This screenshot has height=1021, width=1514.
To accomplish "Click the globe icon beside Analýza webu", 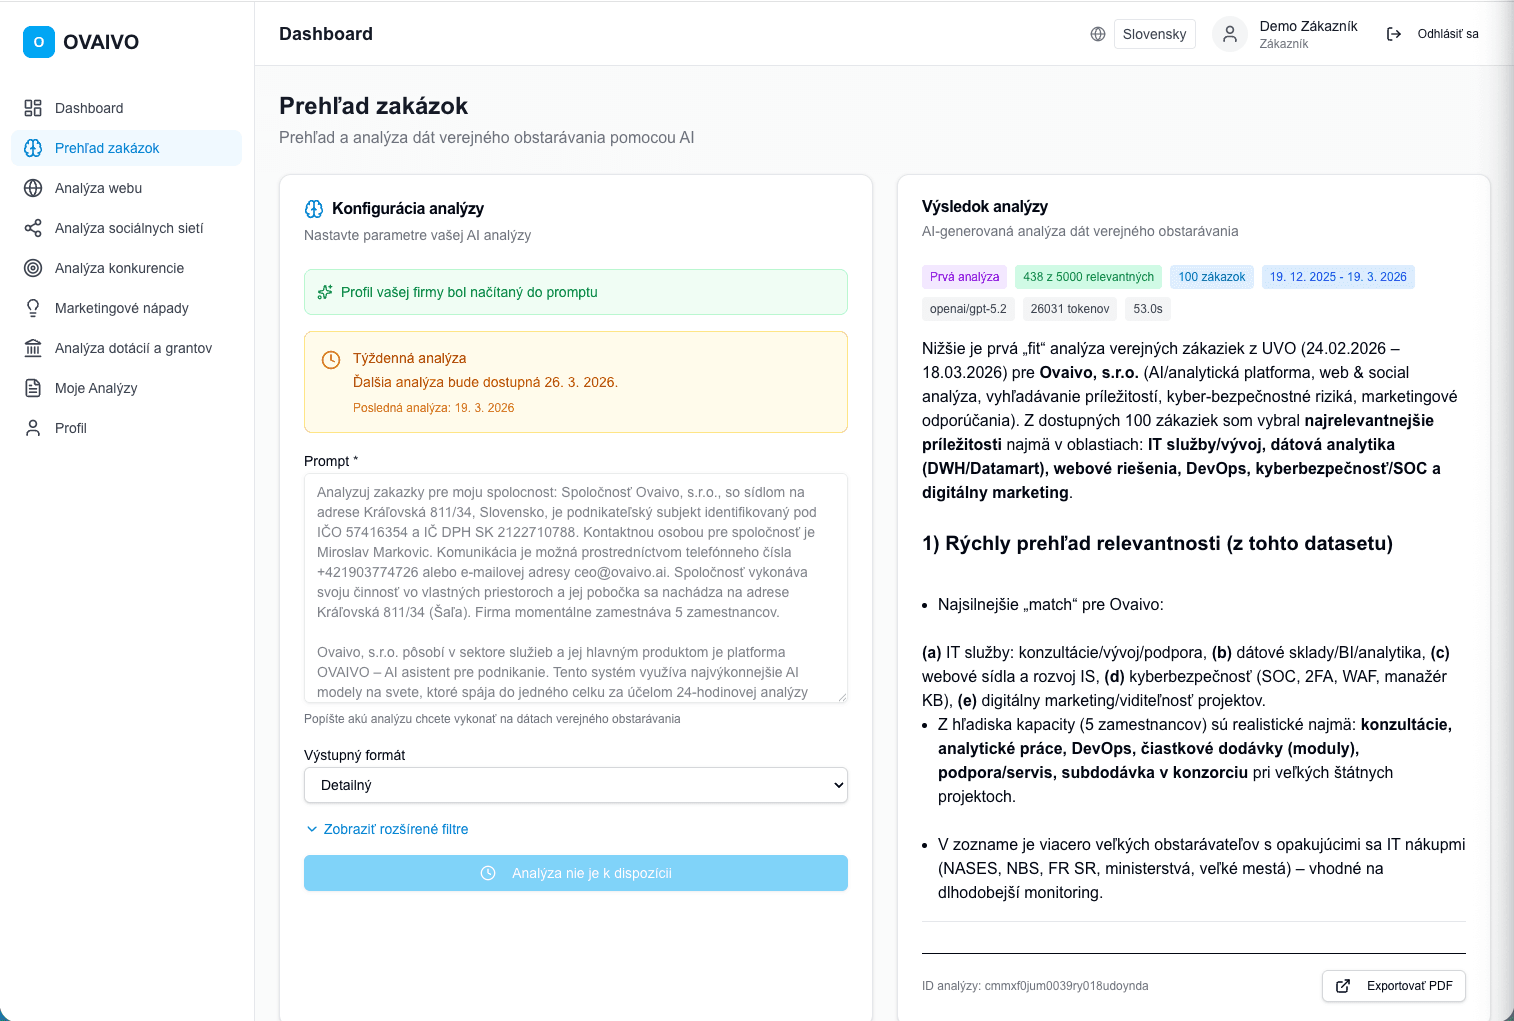I will 33,188.
